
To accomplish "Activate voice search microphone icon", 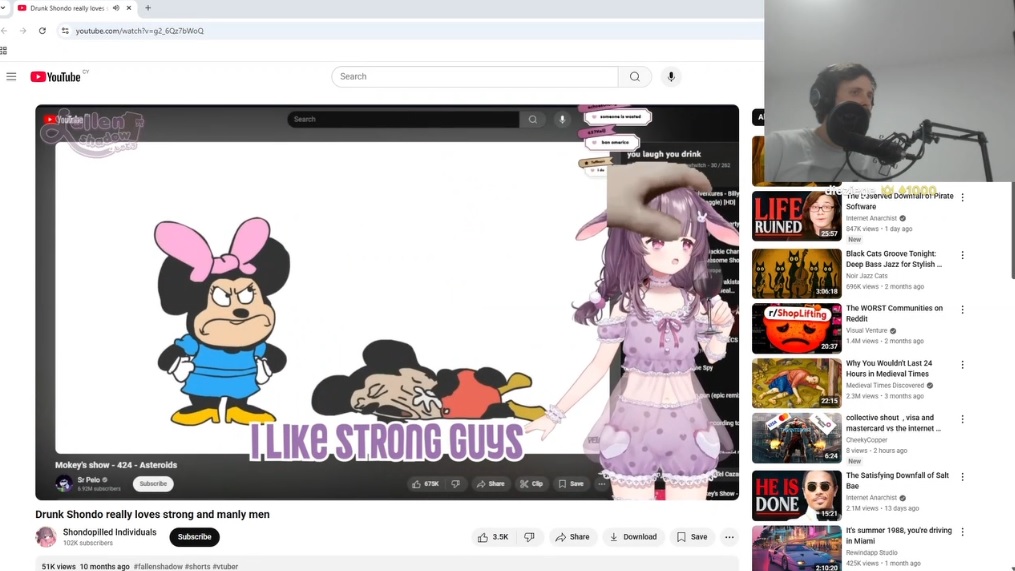I will [x=671, y=76].
